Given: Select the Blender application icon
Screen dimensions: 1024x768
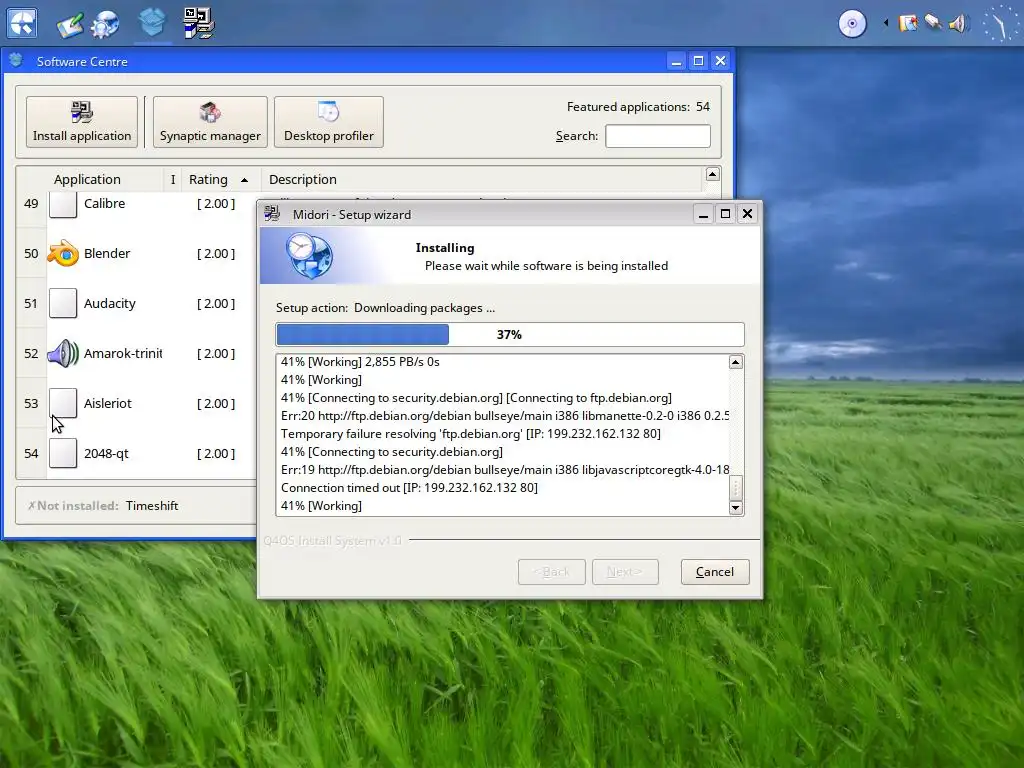Looking at the screenshot, I should [x=63, y=253].
